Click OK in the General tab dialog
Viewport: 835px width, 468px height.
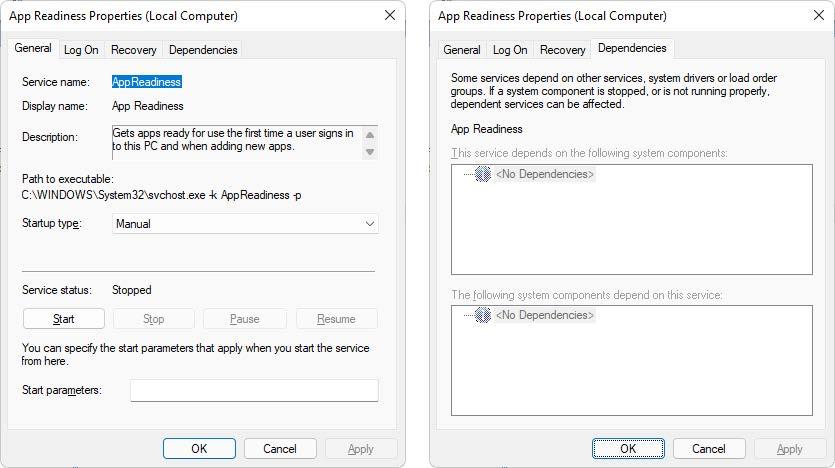[199, 449]
